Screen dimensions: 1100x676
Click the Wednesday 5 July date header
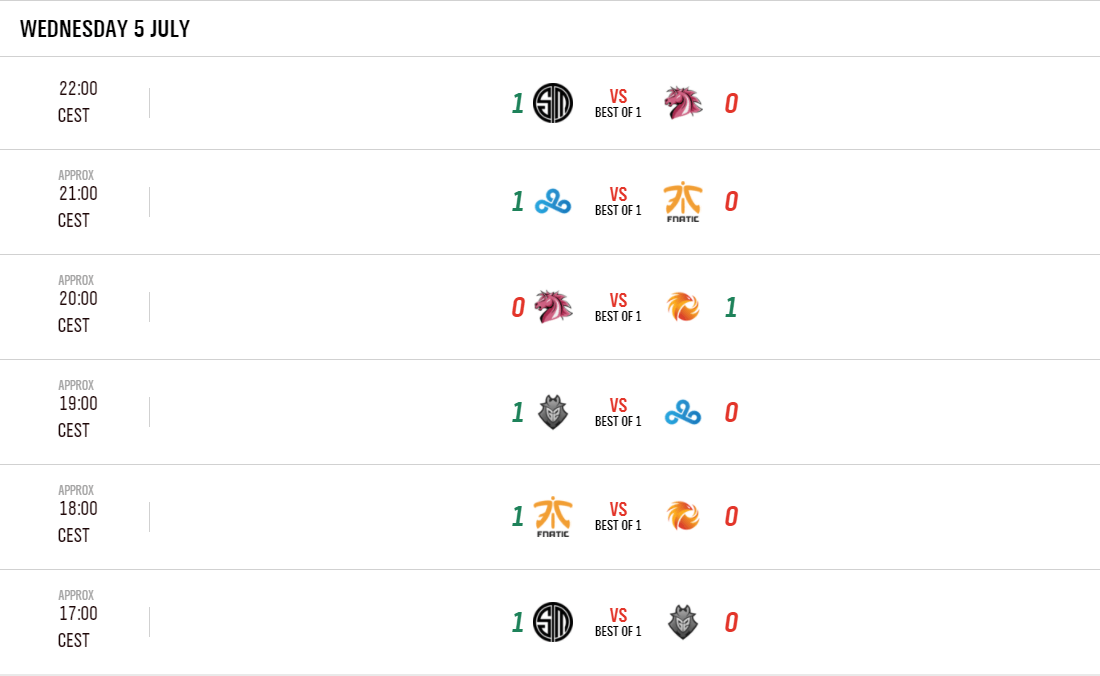tap(105, 29)
